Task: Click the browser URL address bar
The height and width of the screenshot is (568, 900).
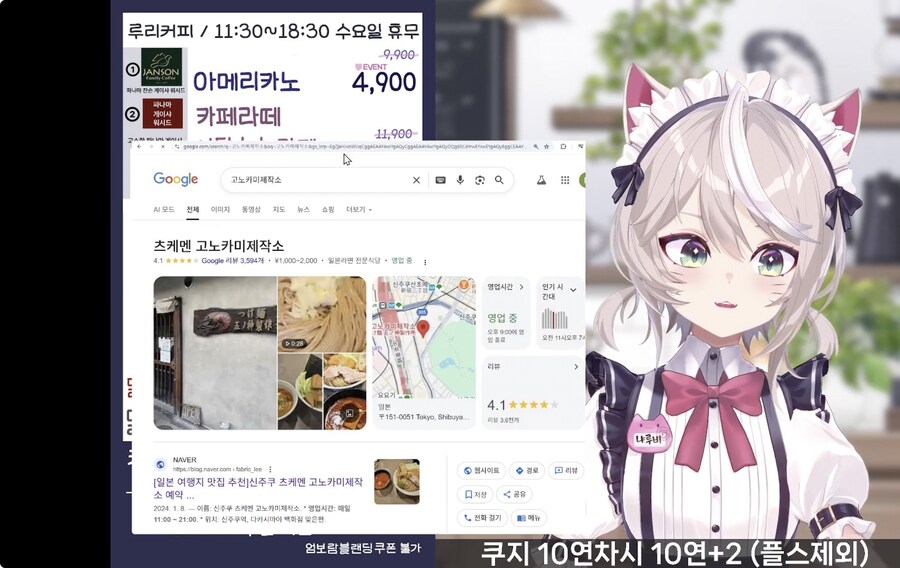Action: click(x=354, y=147)
